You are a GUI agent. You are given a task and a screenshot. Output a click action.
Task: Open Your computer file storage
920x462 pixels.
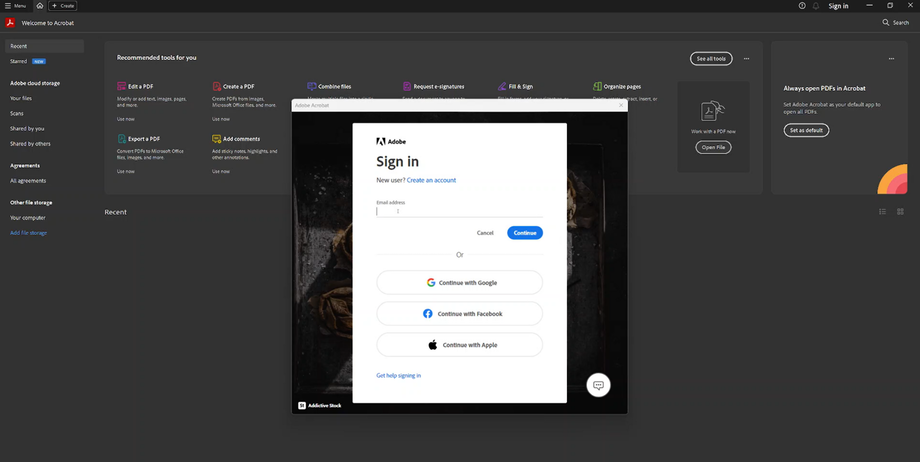point(28,218)
